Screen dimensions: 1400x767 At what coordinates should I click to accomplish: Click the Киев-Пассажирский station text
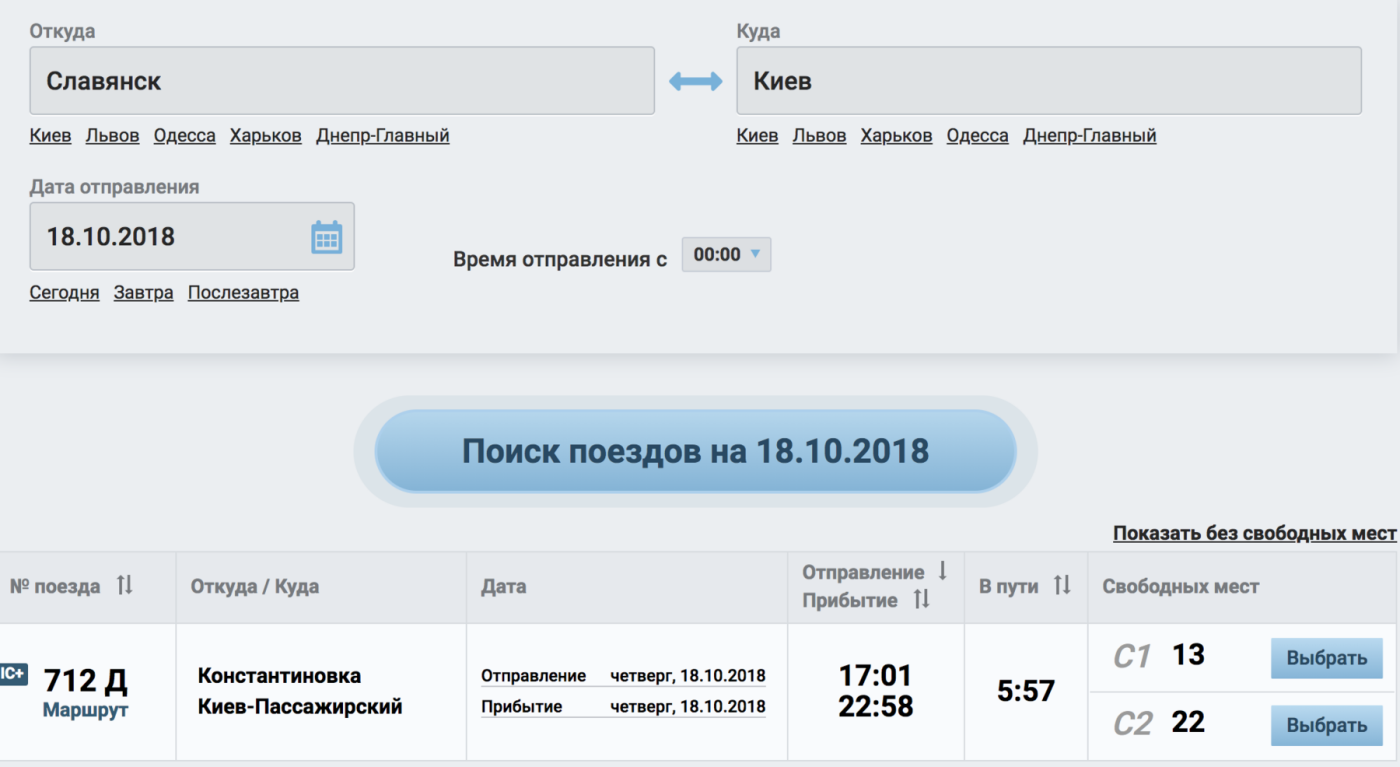pos(300,707)
